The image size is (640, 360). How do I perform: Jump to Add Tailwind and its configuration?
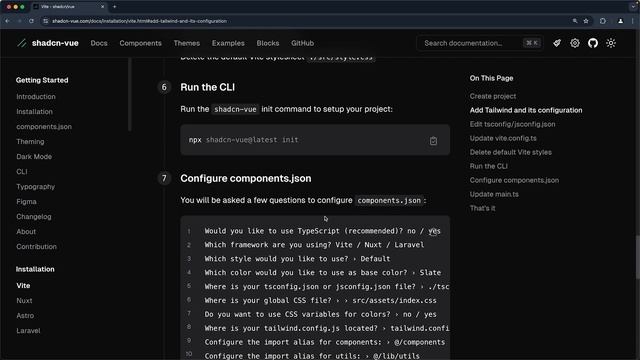[526, 110]
